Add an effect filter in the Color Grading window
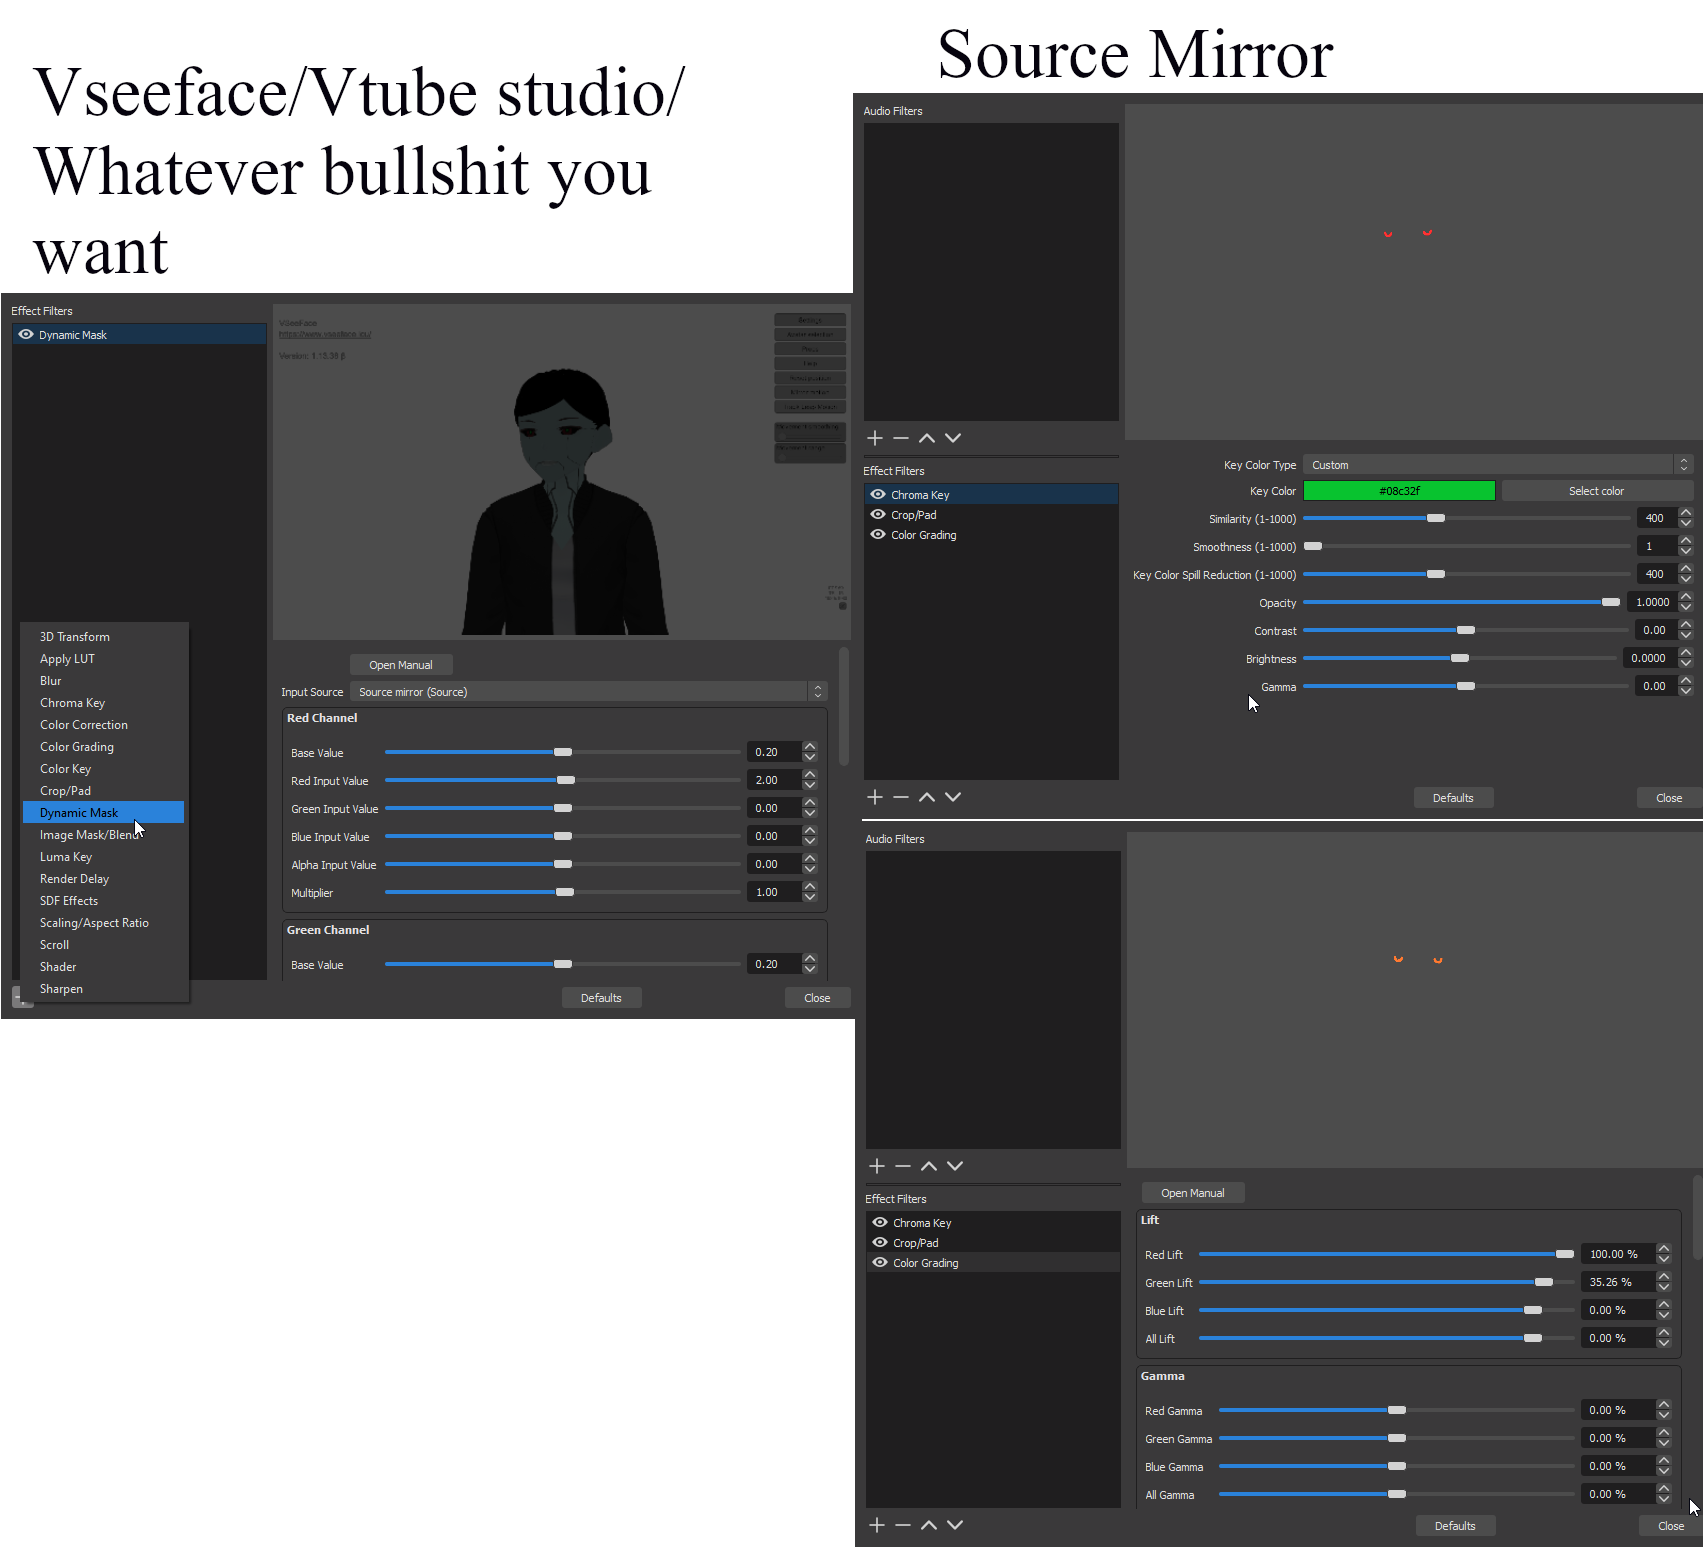The width and height of the screenshot is (1703, 1548). pos(877,1525)
